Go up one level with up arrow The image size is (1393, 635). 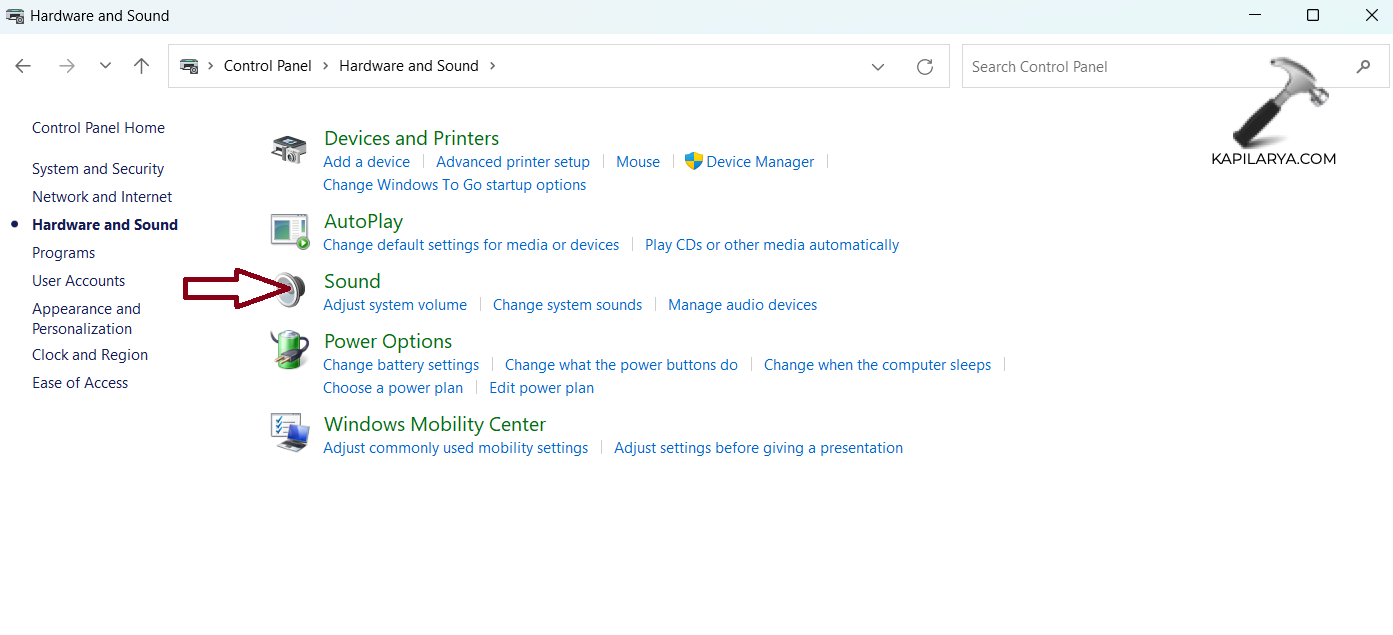click(x=142, y=66)
